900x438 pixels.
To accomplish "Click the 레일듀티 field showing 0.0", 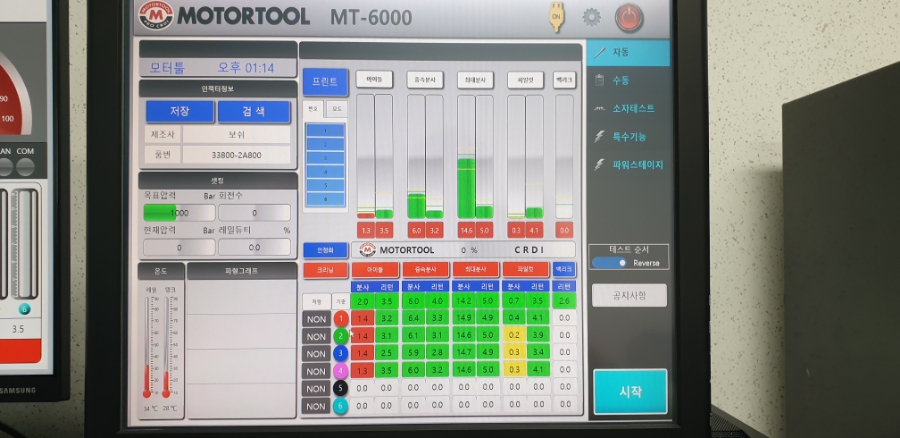I will click(x=254, y=247).
